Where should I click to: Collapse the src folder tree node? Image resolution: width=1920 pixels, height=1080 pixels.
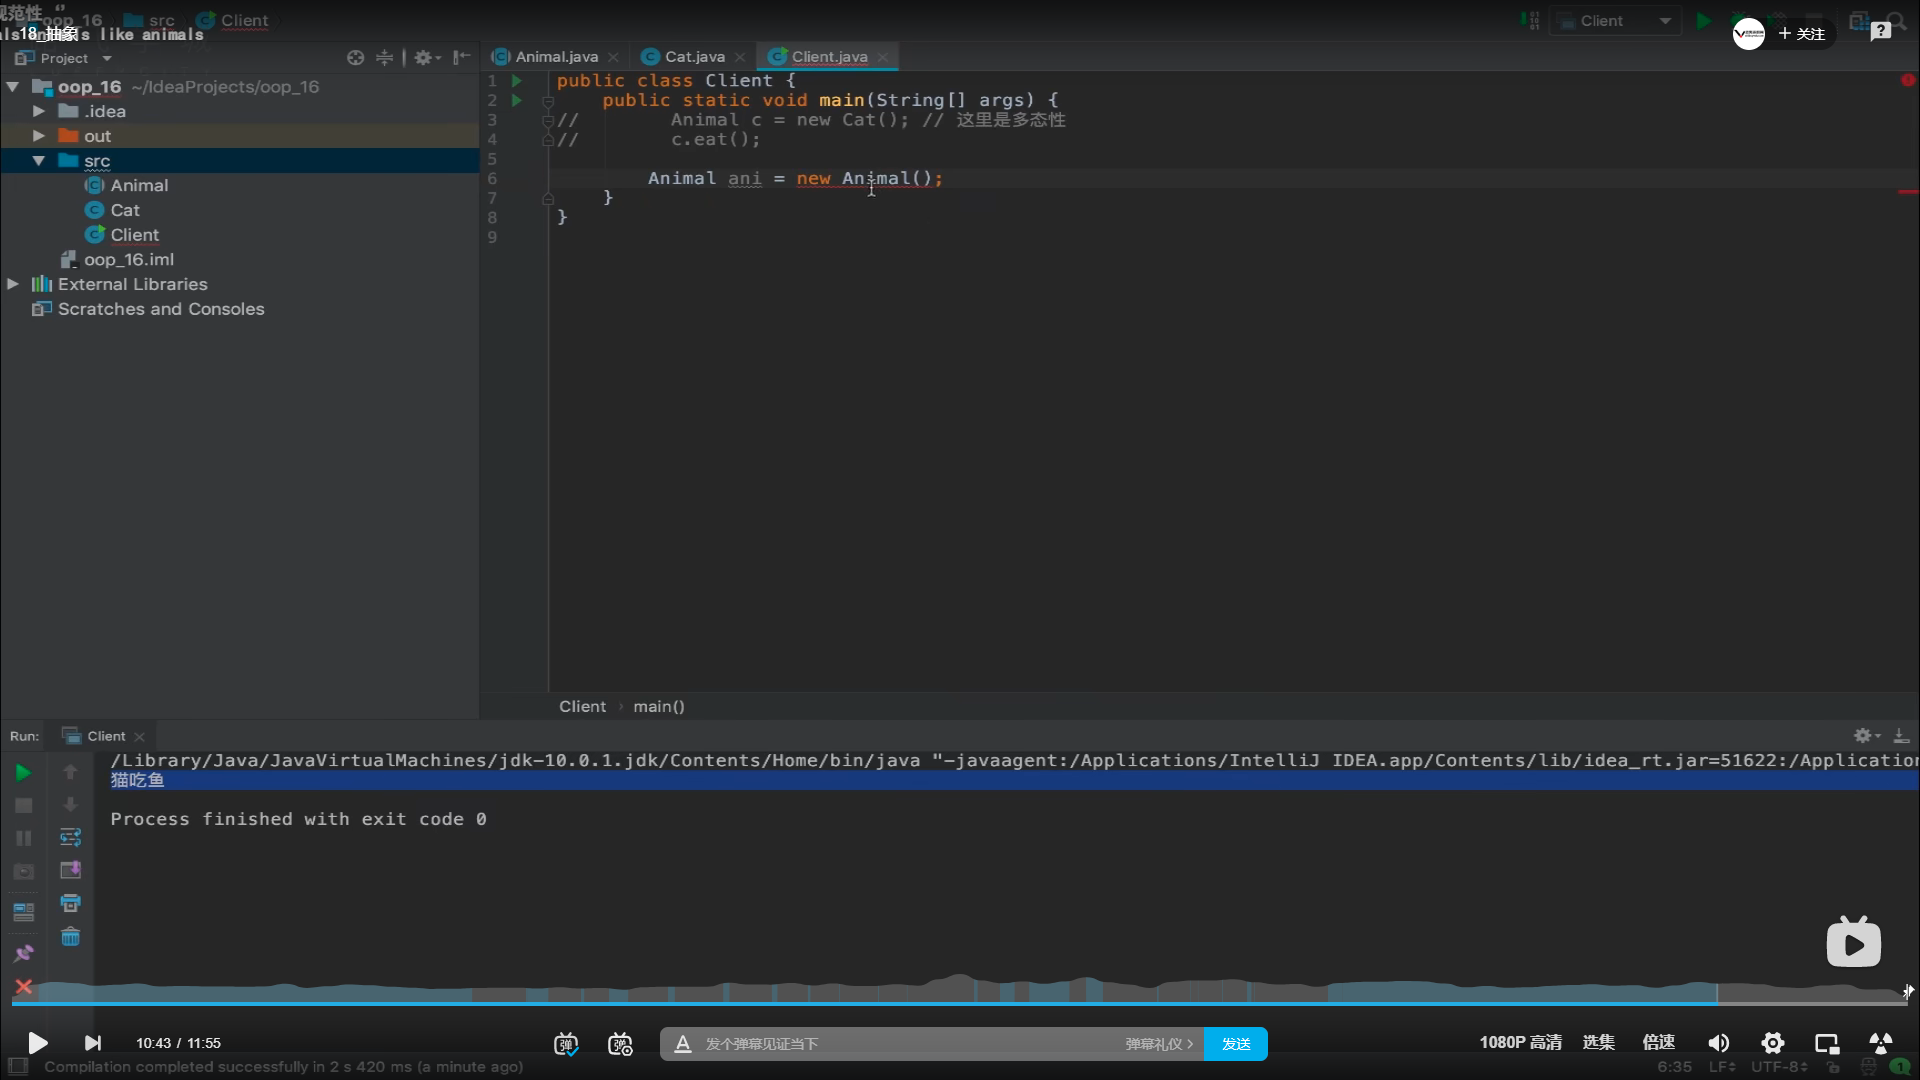[38, 161]
